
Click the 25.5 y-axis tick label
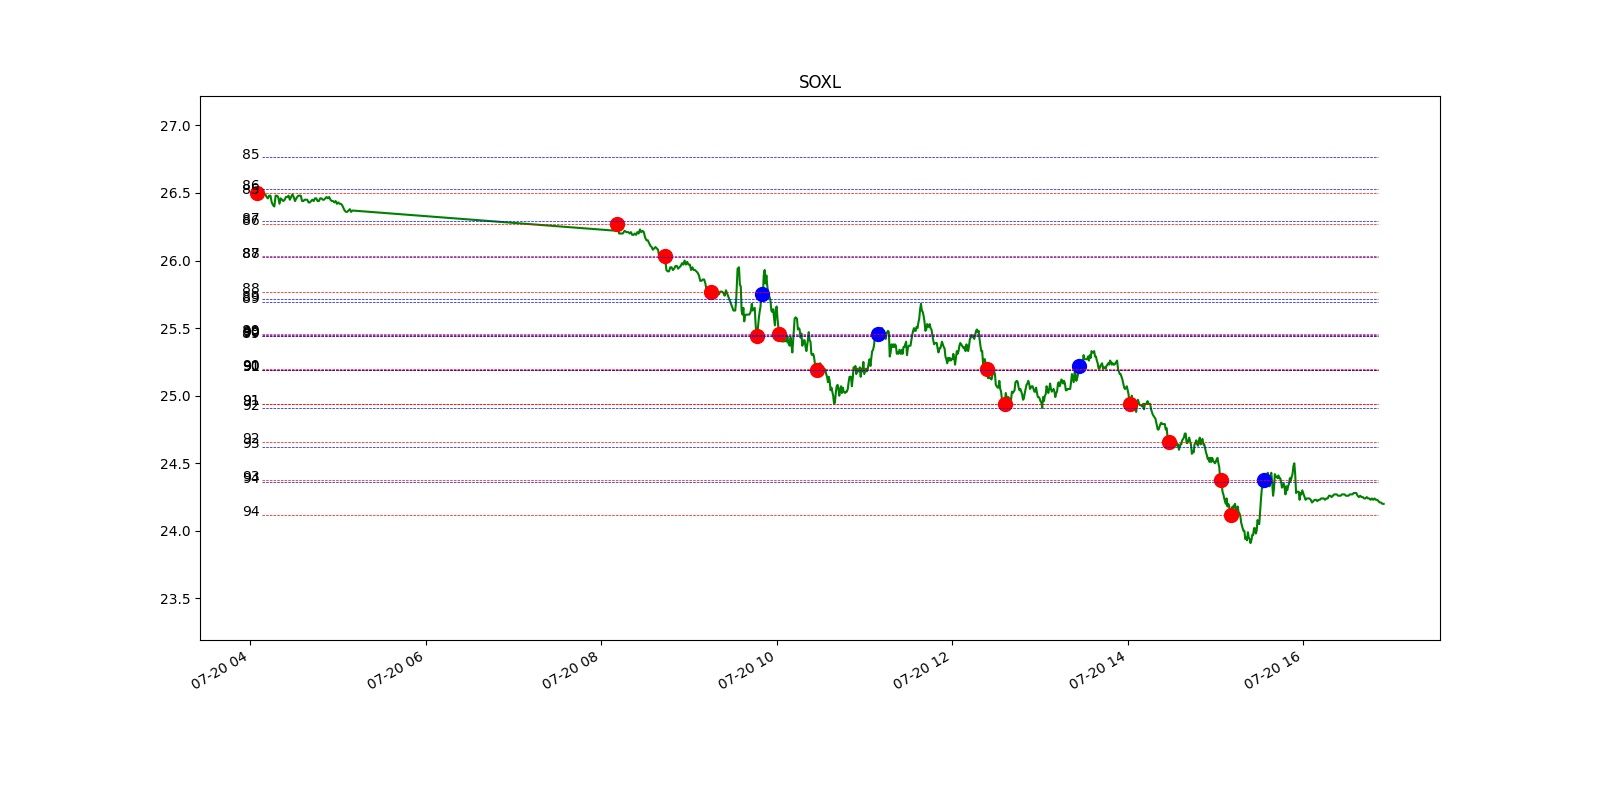coord(174,329)
